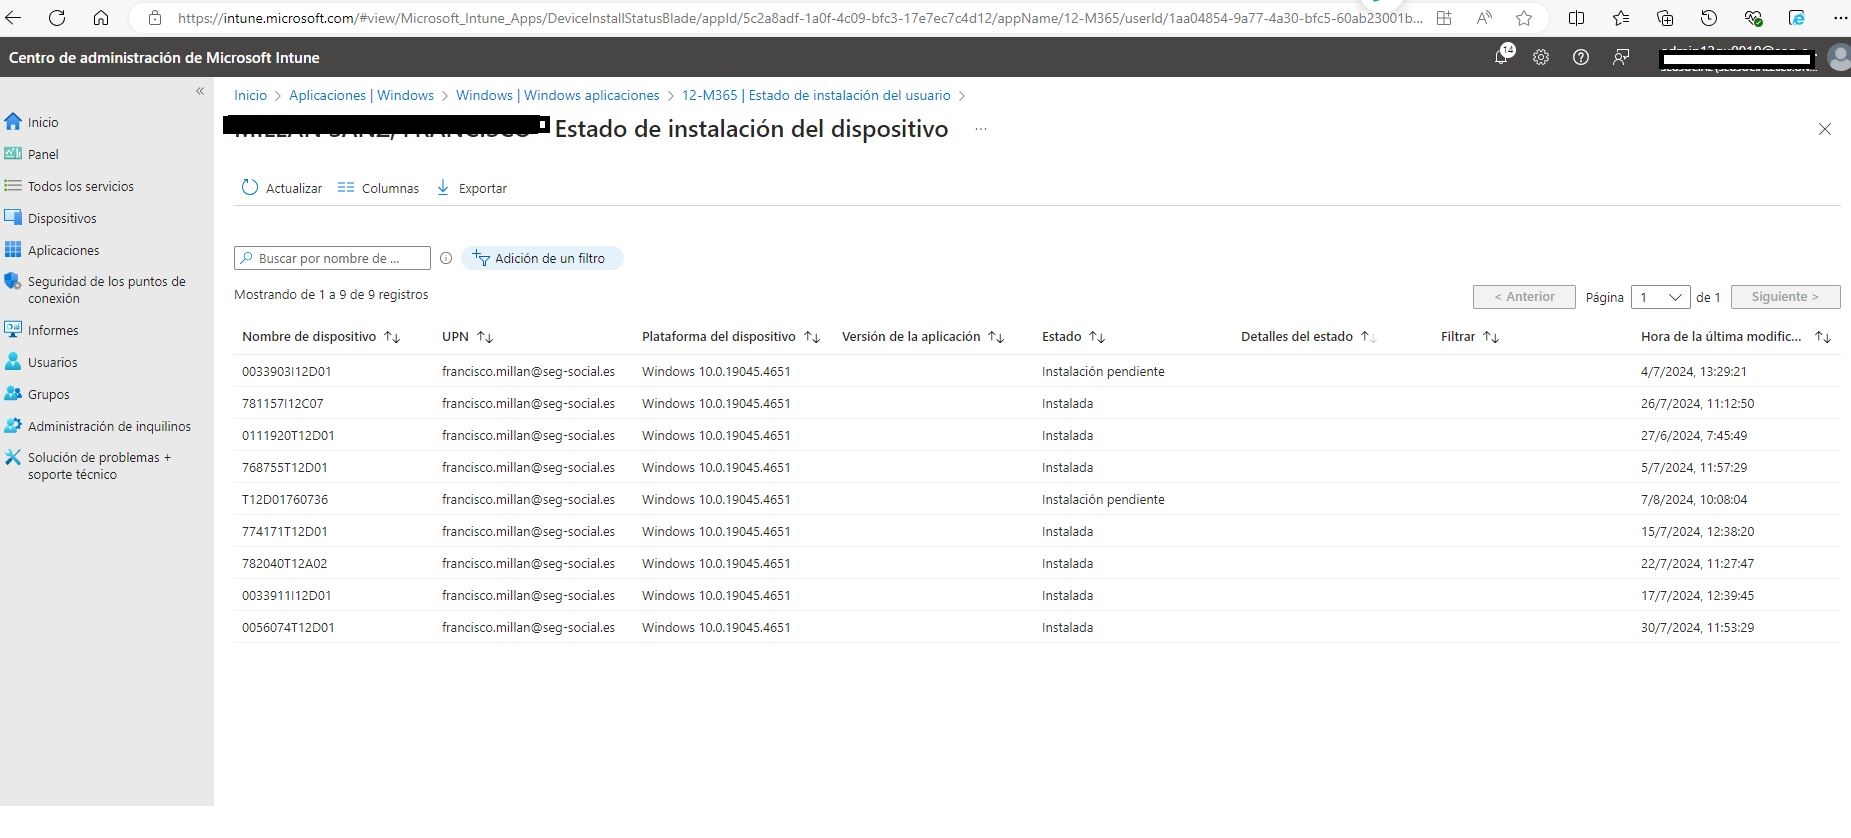Open the browser history clock icon
Viewport: 1851px width, 838px height.
pos(1709,18)
